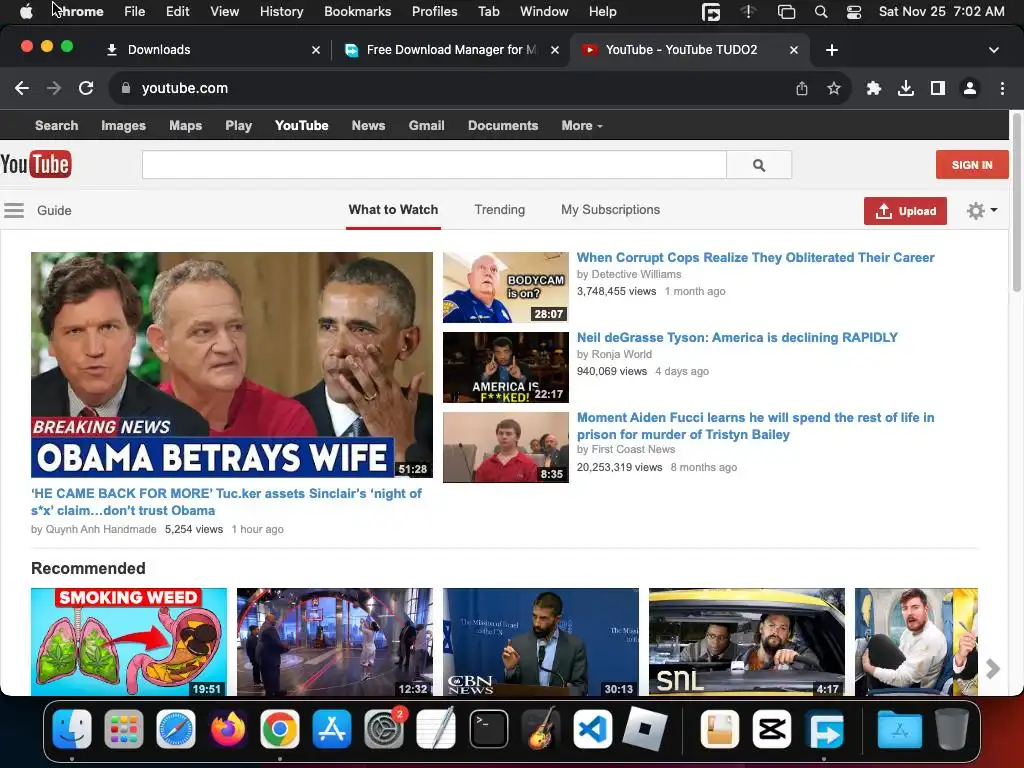This screenshot has width=1024, height=768.
Task: Open Finder from the Dock
Action: tap(72, 729)
